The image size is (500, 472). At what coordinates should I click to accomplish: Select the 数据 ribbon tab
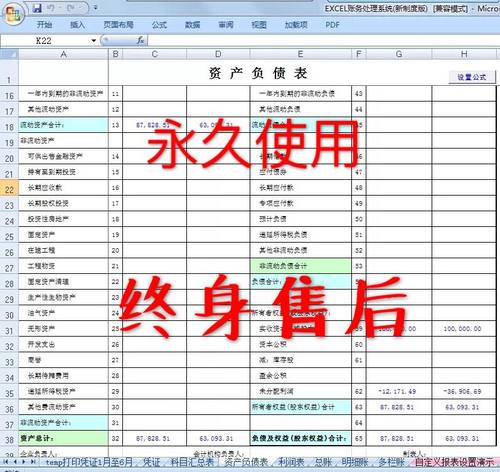coord(192,25)
